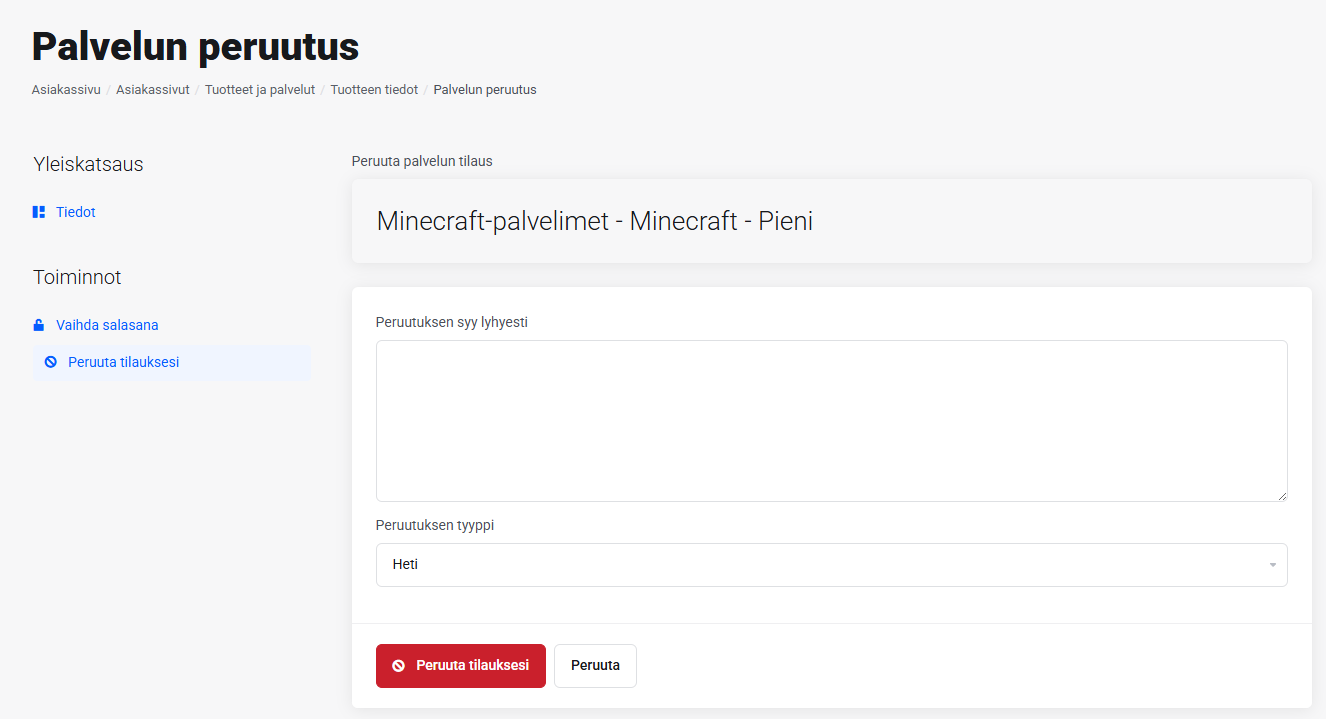Open the Vaihda salasana link
The image size is (1326, 719).
tap(107, 325)
